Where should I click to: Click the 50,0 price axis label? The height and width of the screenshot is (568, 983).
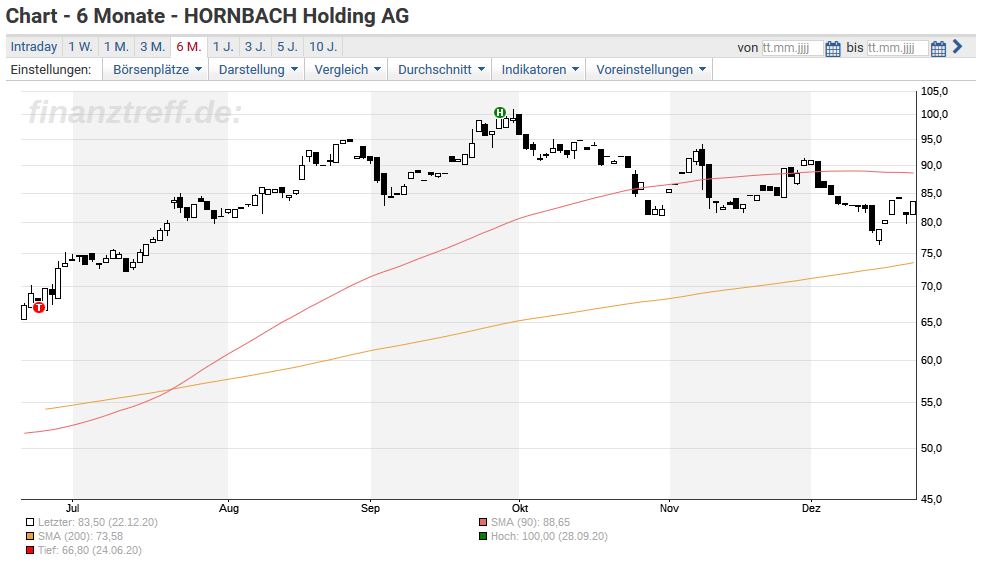(x=932, y=448)
